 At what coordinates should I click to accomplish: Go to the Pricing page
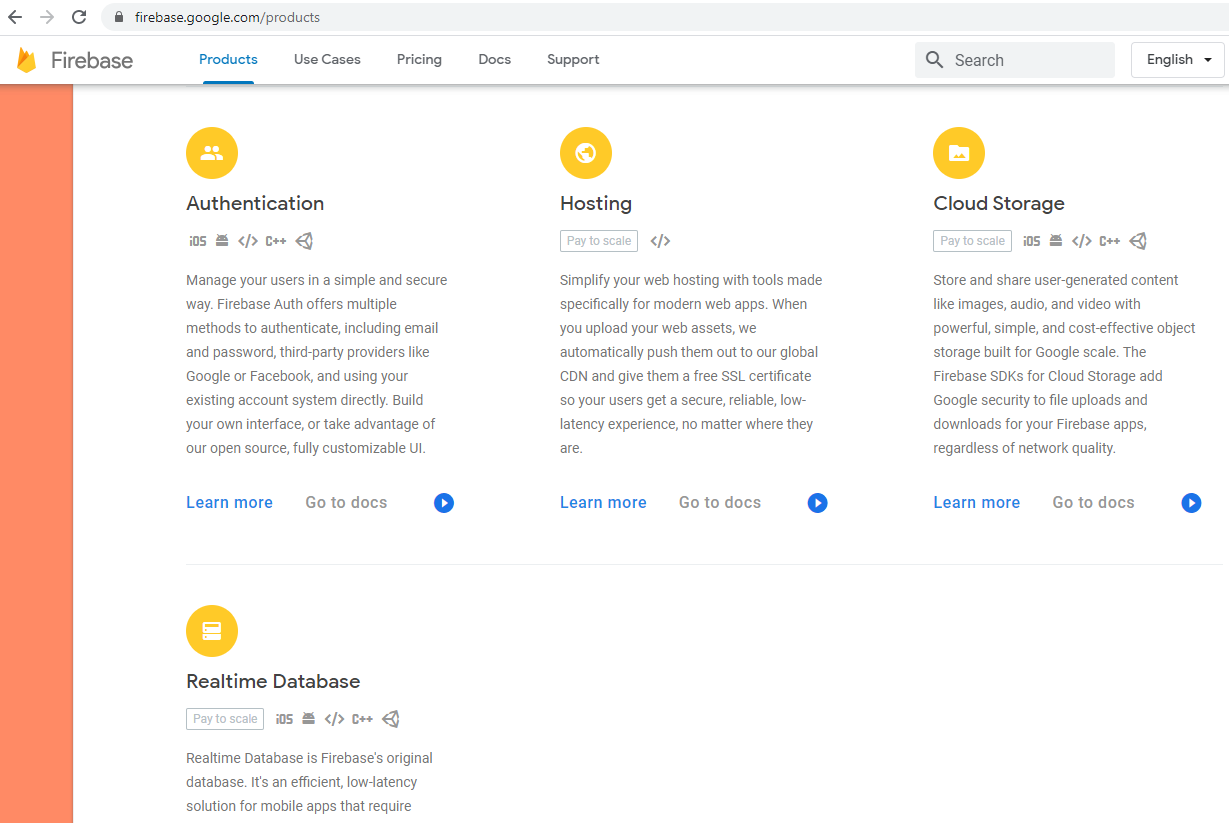pyautogui.click(x=419, y=60)
